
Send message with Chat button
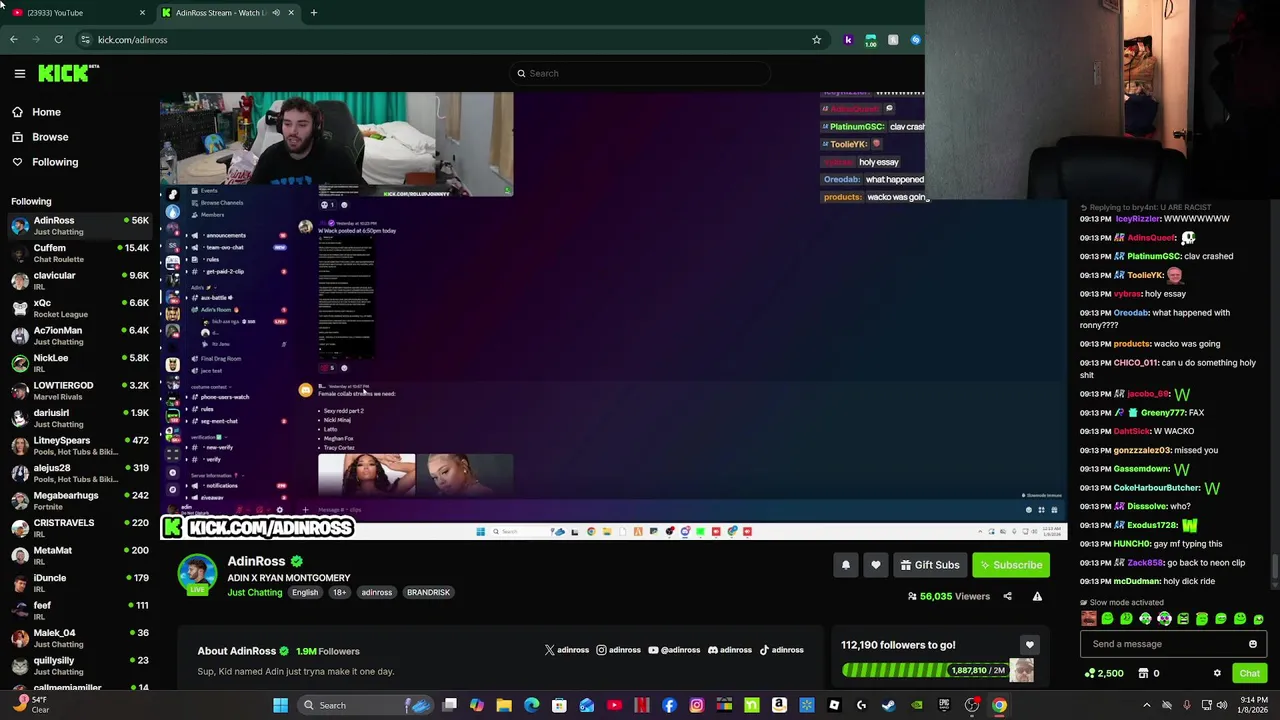(1249, 673)
